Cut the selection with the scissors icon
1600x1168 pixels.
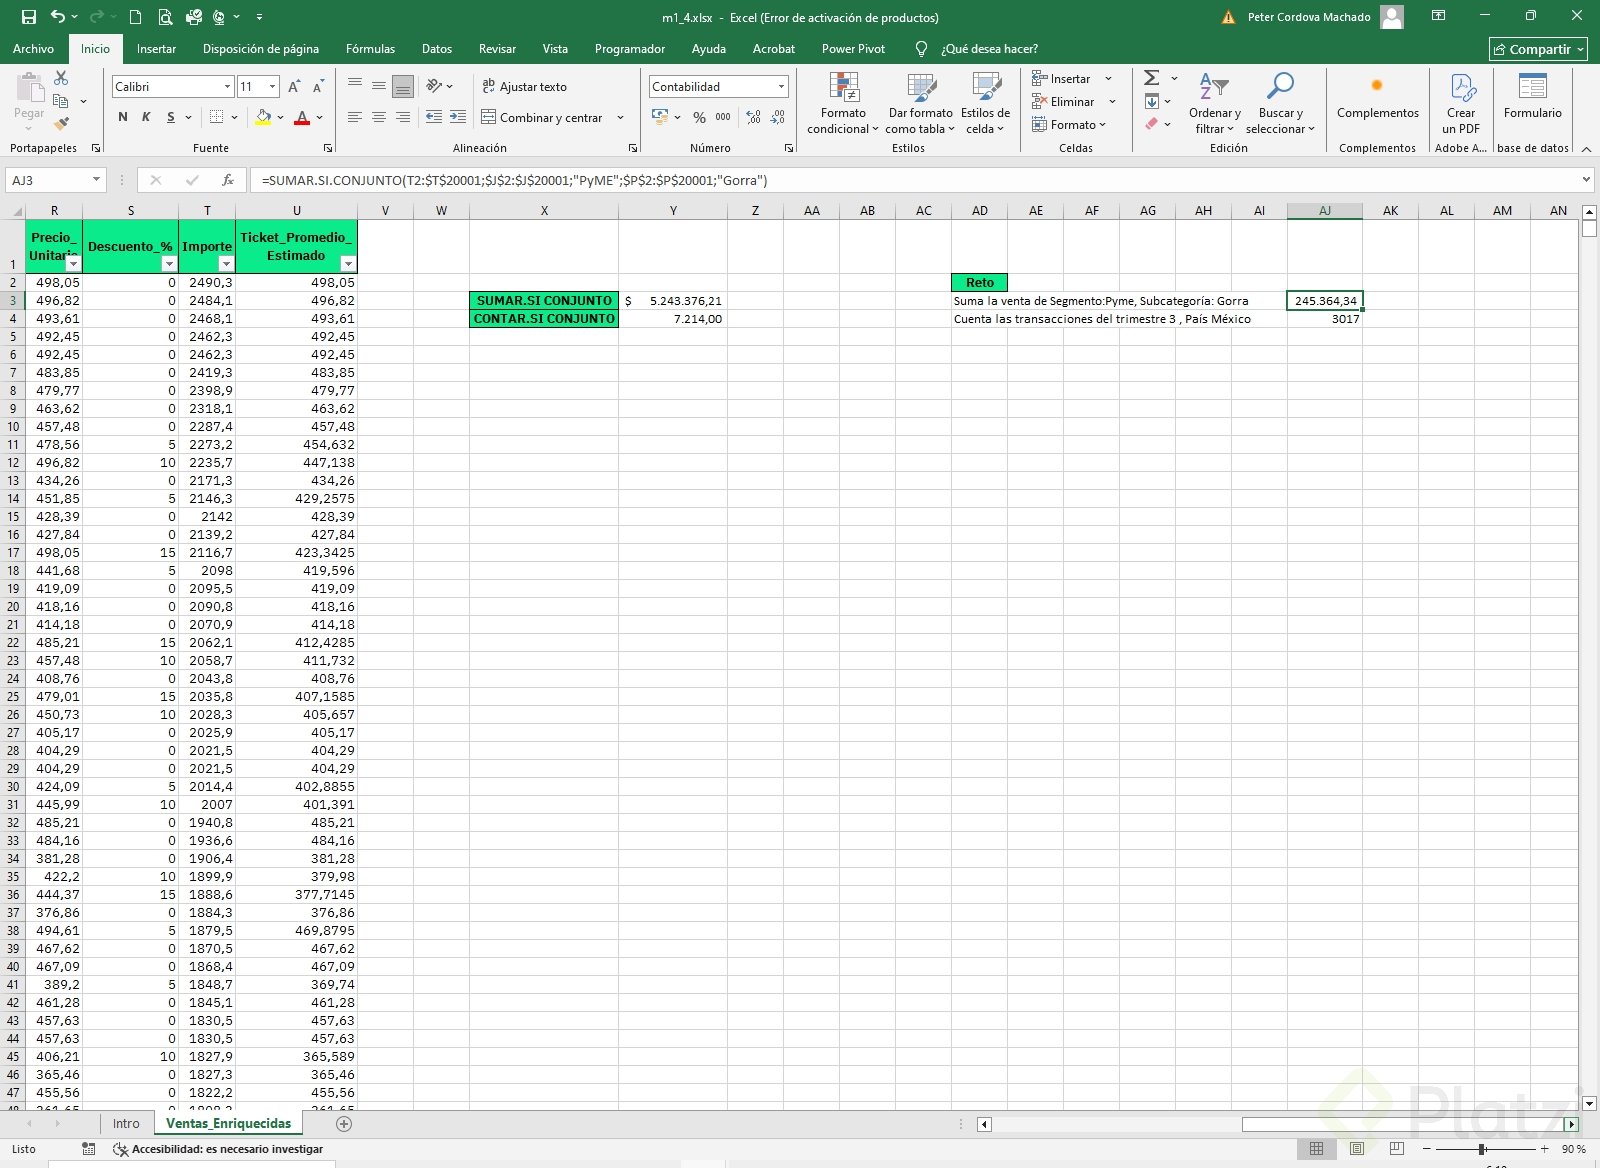coord(61,78)
